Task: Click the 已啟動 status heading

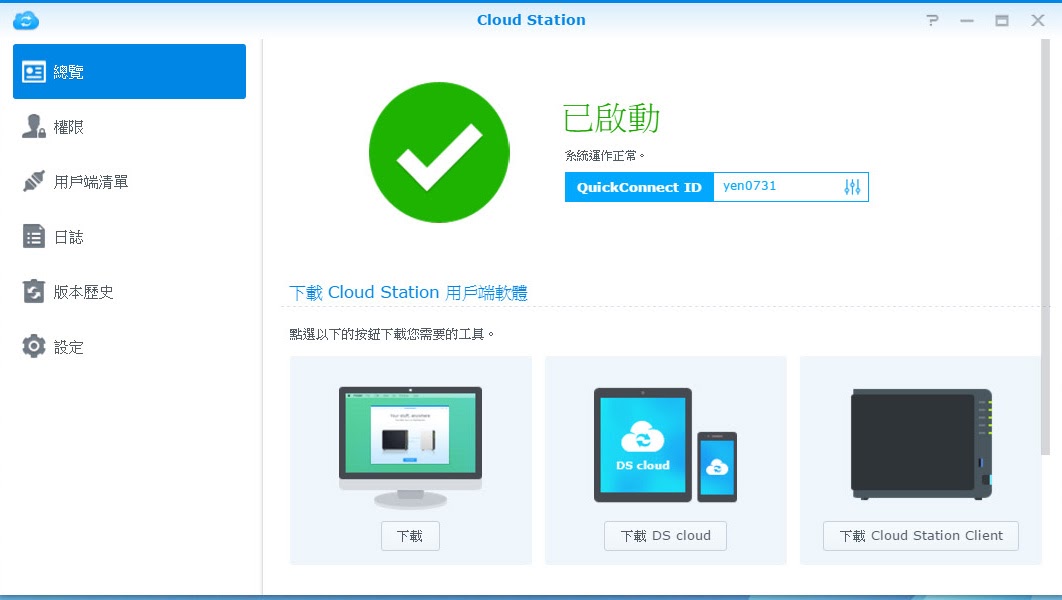Action: (x=611, y=118)
